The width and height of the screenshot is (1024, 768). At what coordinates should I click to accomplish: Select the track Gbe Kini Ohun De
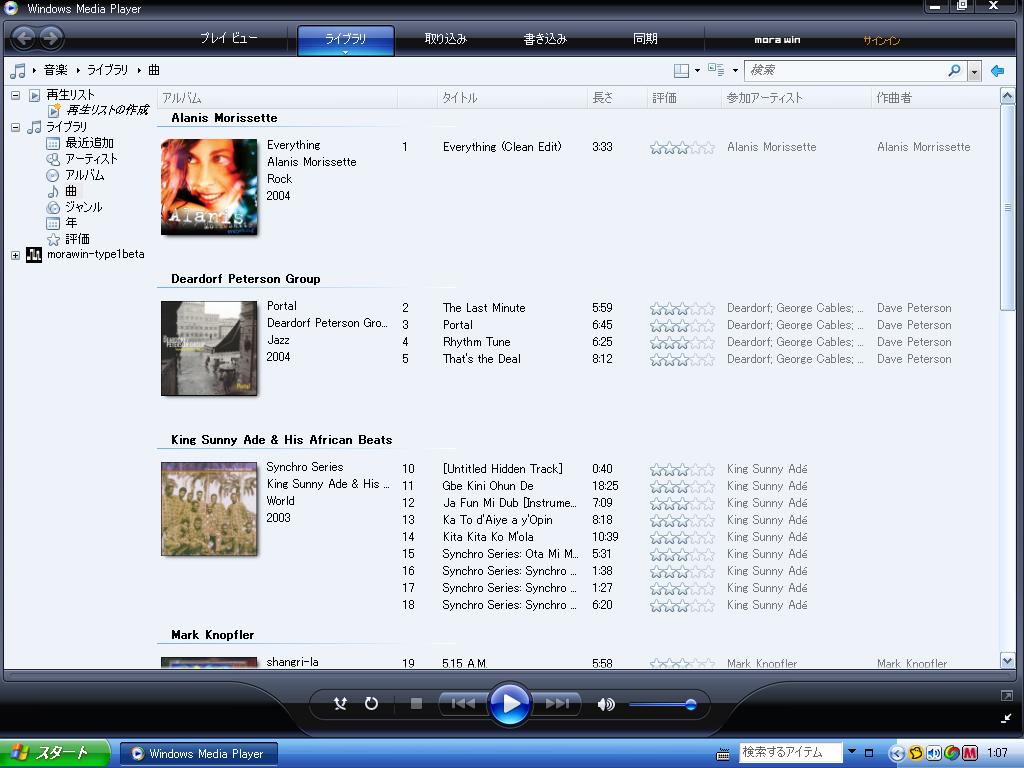click(488, 486)
